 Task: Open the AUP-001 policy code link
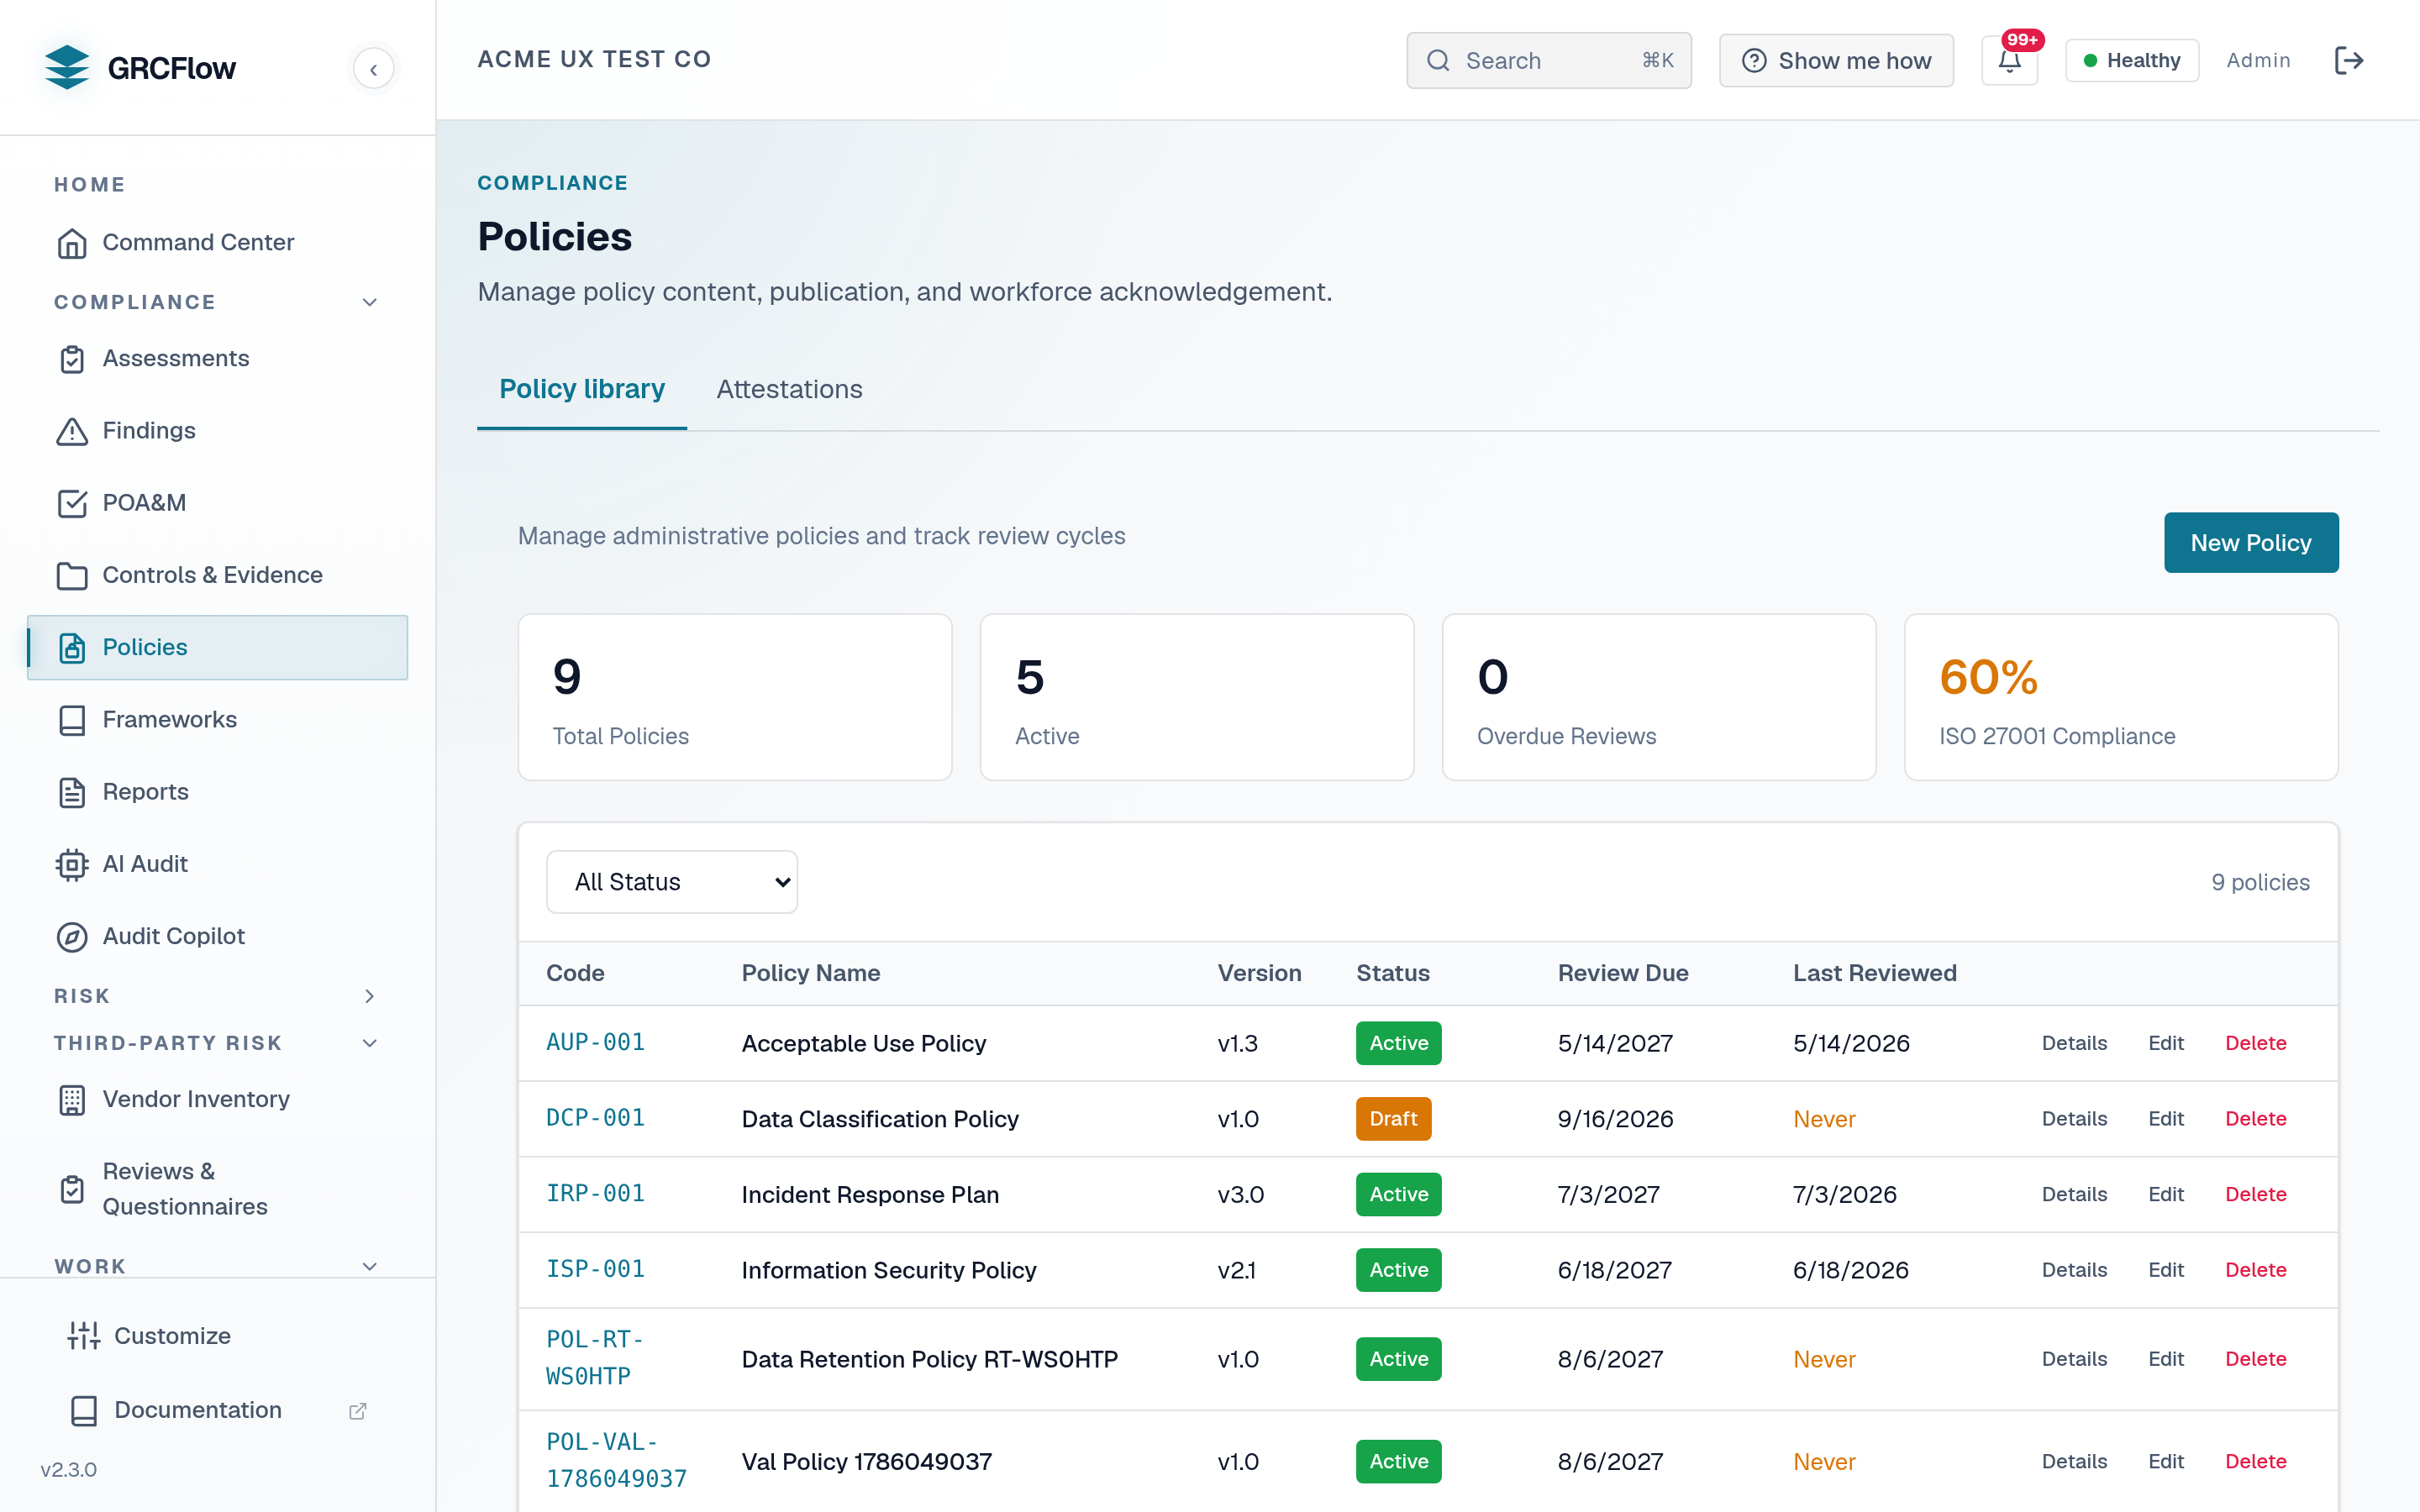[x=595, y=1043]
